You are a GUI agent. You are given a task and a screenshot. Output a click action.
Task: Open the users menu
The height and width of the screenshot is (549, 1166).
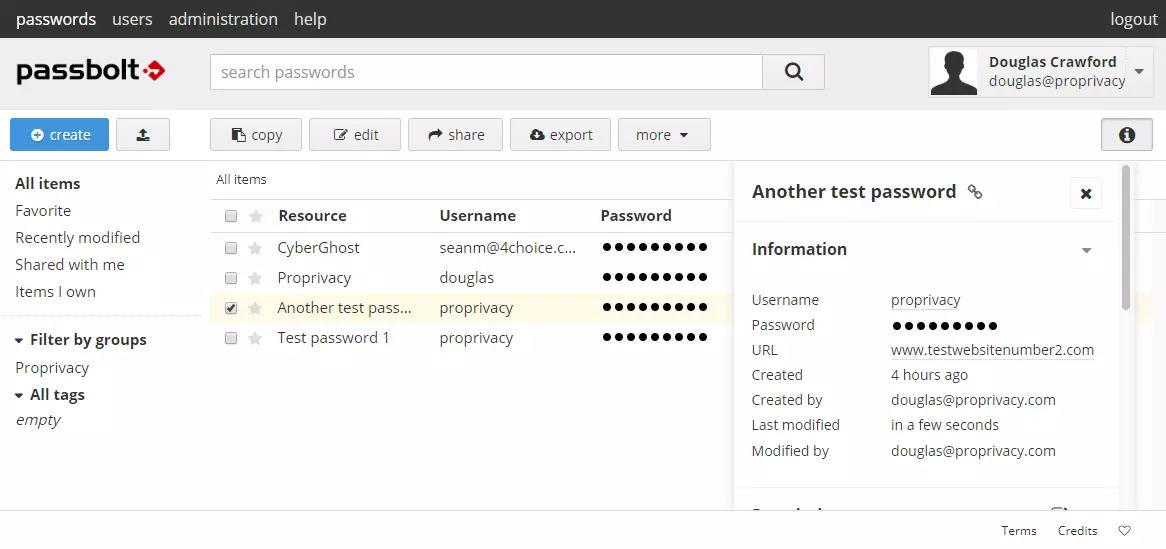click(x=132, y=19)
